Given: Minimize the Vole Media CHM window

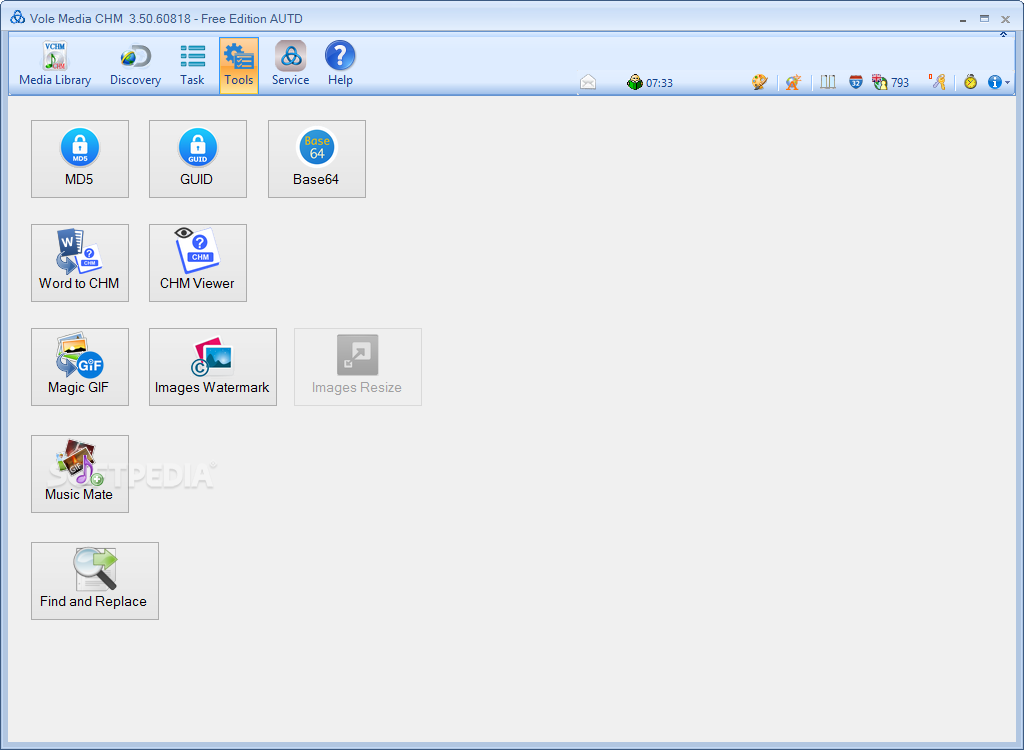Looking at the screenshot, I should click(963, 19).
